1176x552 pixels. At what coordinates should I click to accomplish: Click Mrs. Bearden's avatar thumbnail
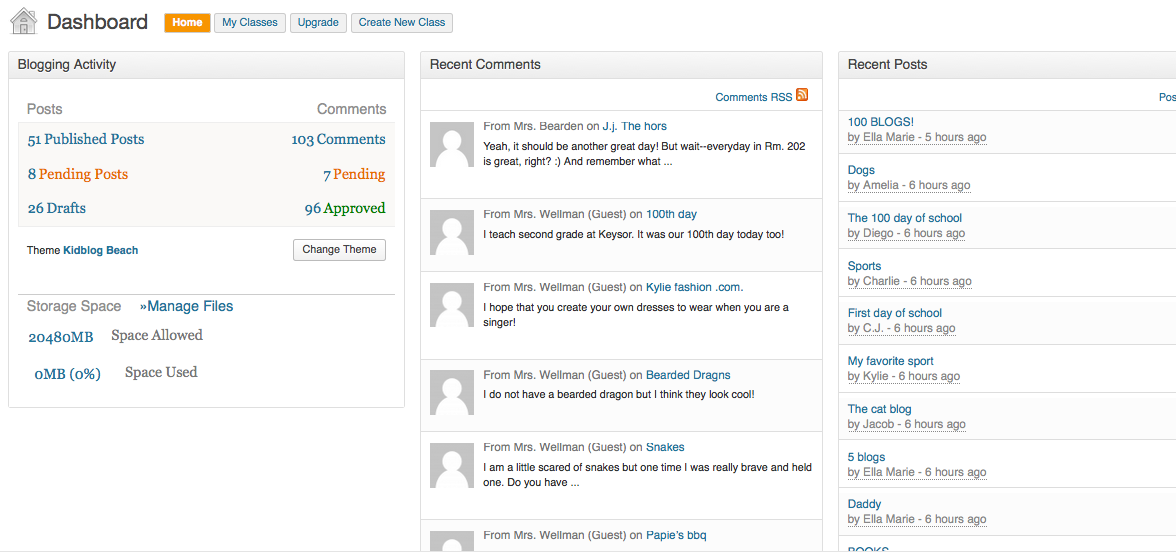point(451,145)
